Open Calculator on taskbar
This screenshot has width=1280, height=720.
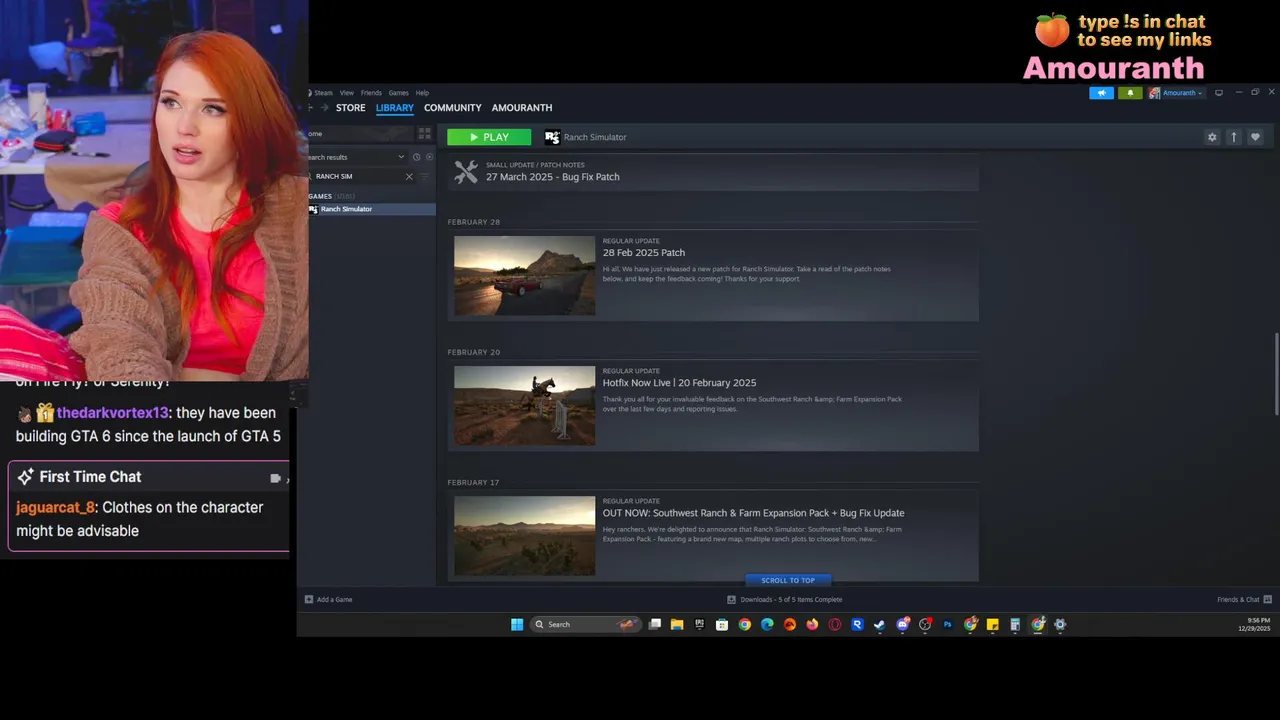coord(1015,624)
